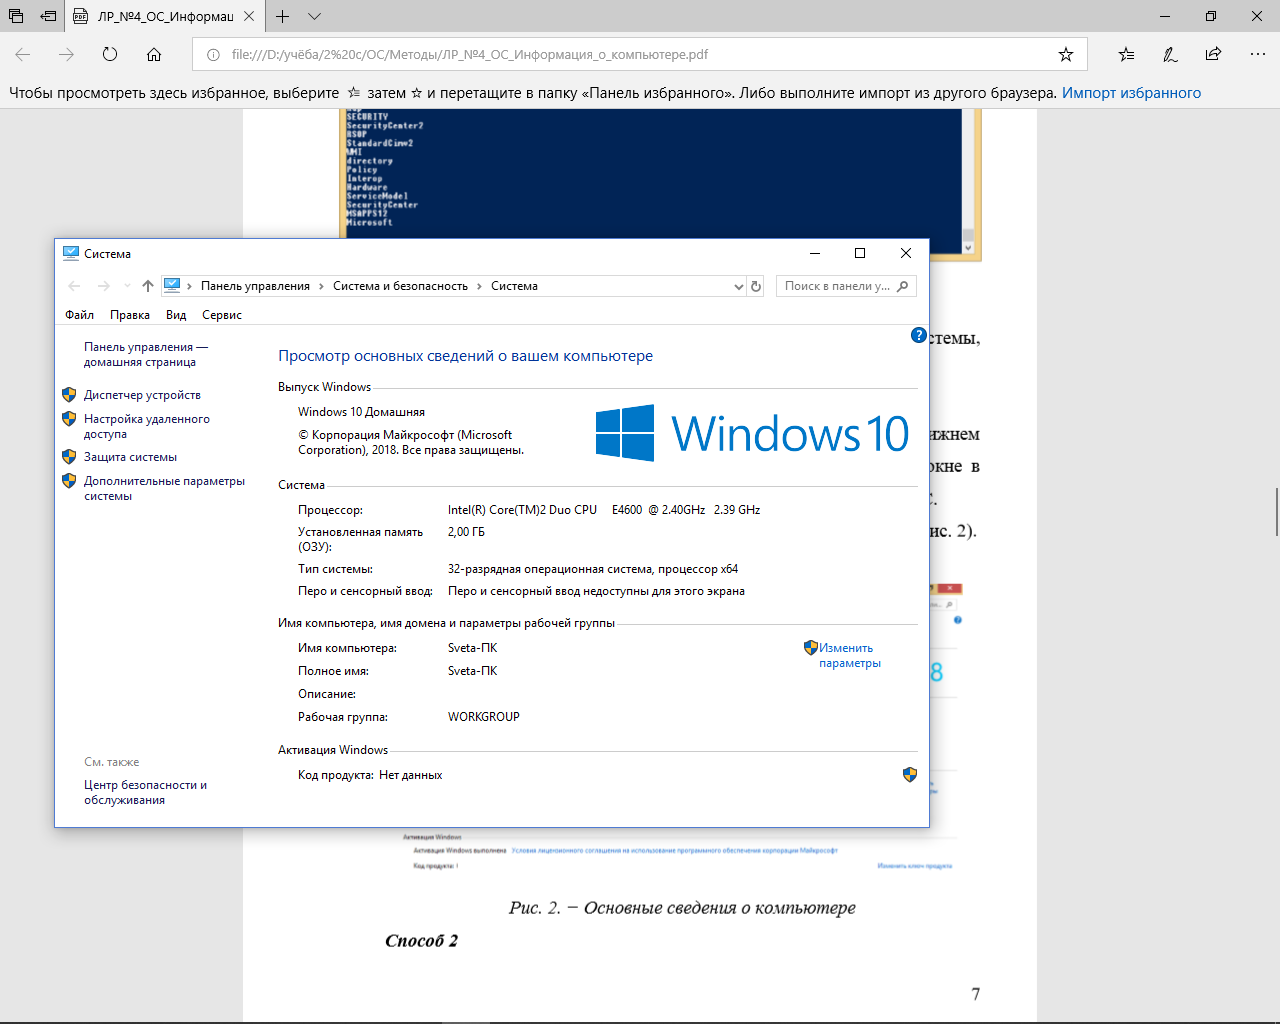Open the Edge favorites hub
The width and height of the screenshot is (1280, 1024).
click(x=1127, y=54)
